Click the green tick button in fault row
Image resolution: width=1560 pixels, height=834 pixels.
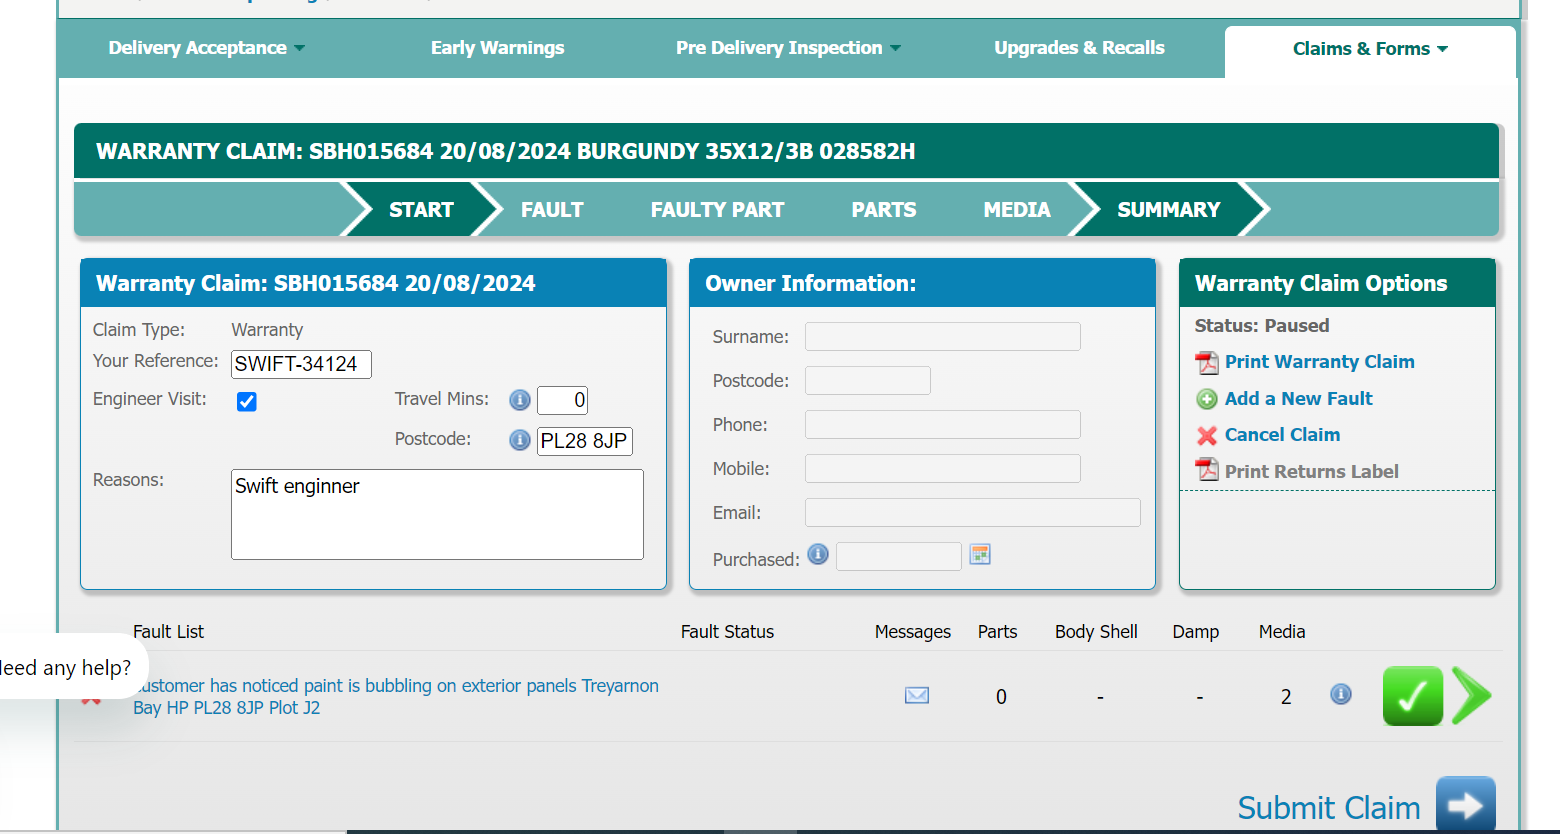point(1412,696)
